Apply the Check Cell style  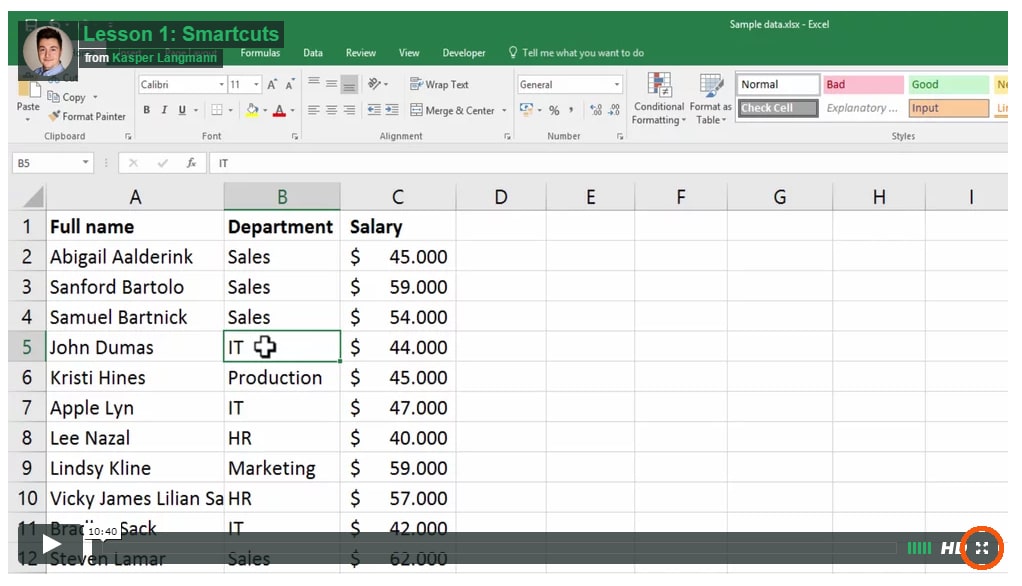[778, 108]
